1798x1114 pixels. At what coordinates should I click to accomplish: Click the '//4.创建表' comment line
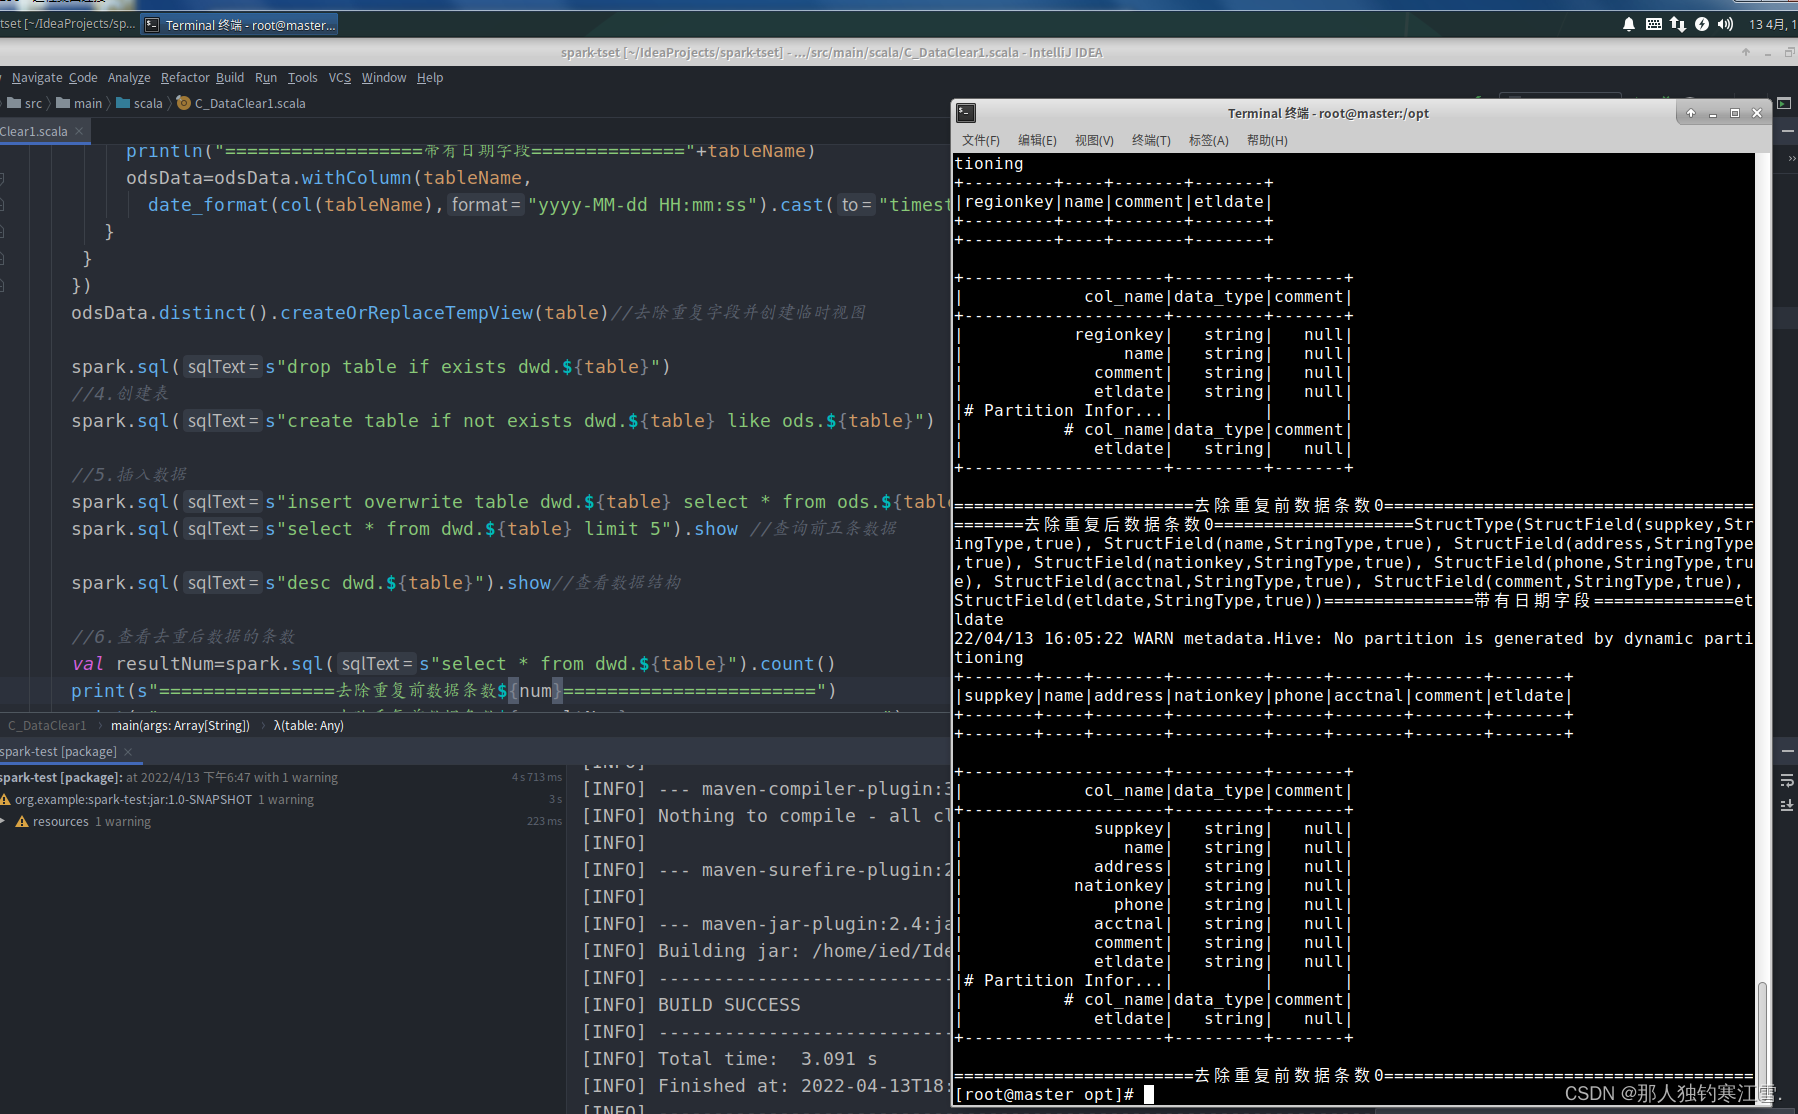120,394
